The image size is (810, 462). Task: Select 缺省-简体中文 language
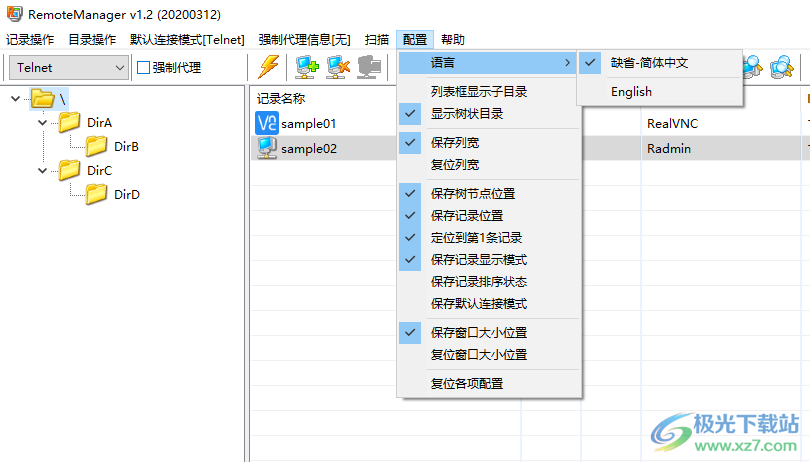[x=660, y=63]
